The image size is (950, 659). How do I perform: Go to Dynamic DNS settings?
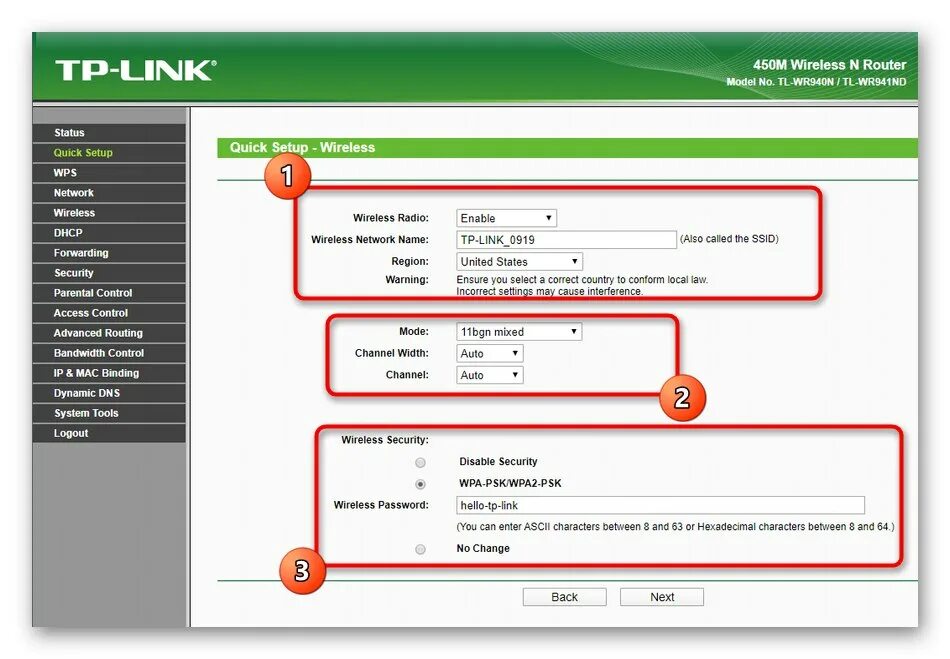click(x=109, y=392)
